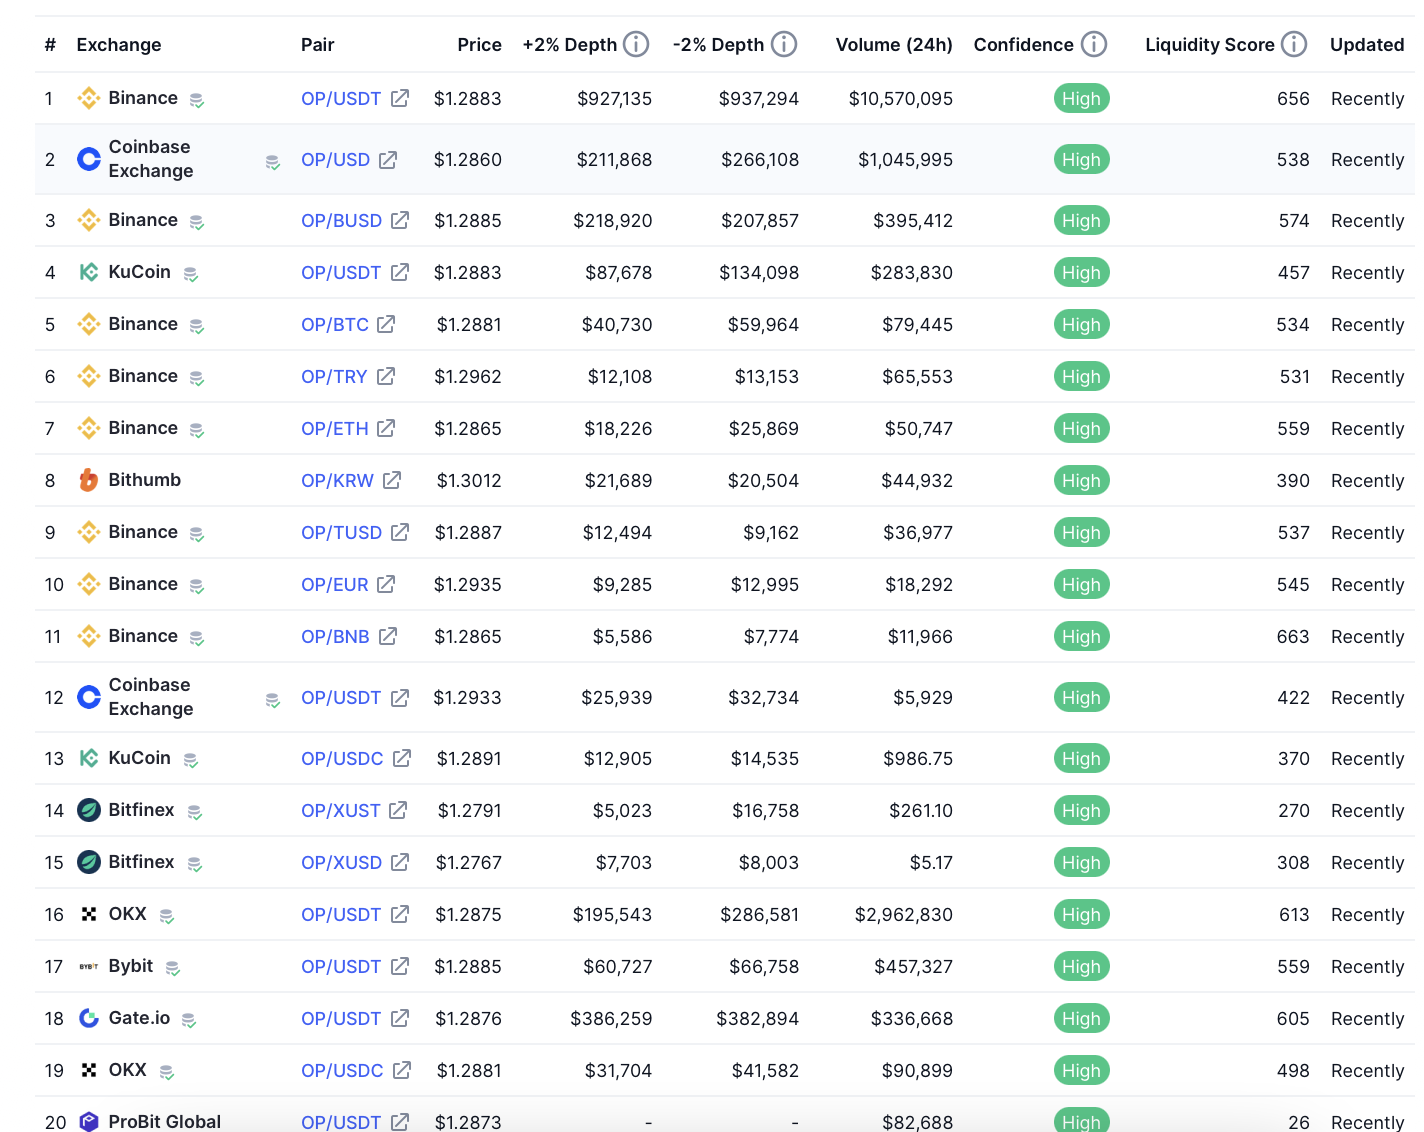Image resolution: width=1424 pixels, height=1132 pixels.
Task: Click the Liquidity Score info icon
Action: click(x=1294, y=44)
